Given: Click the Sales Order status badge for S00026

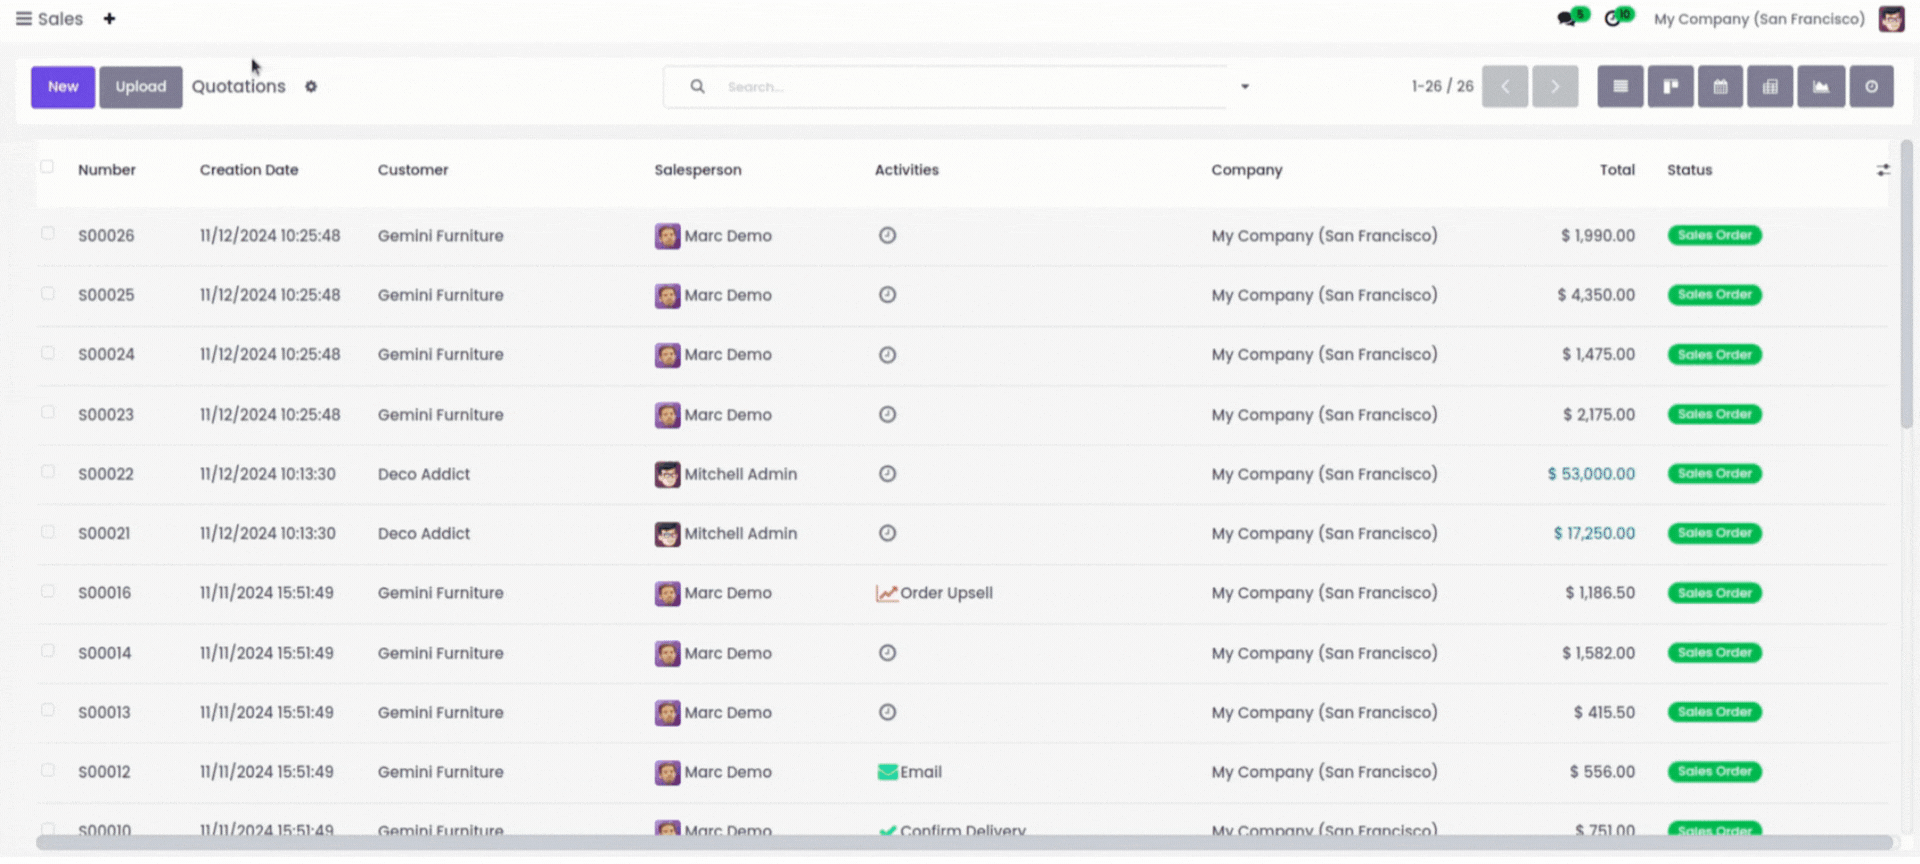Looking at the screenshot, I should [x=1714, y=236].
